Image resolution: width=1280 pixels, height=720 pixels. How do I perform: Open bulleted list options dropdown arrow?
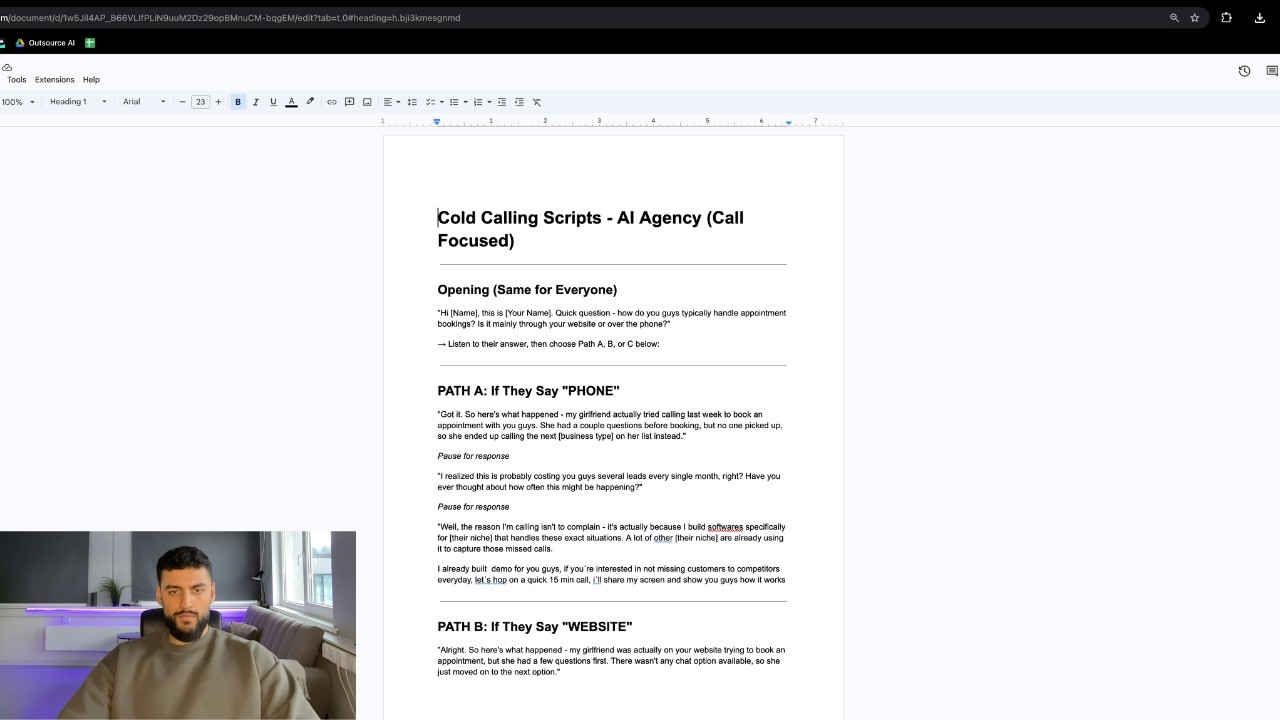[465, 102]
